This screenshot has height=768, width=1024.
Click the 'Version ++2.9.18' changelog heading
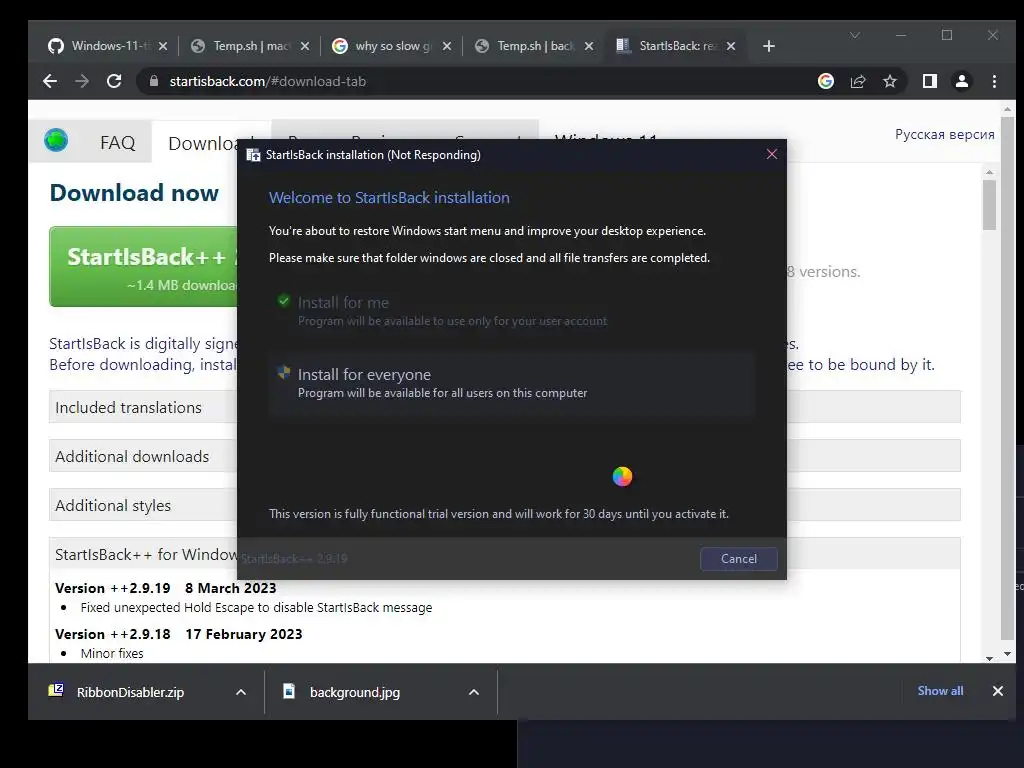112,634
